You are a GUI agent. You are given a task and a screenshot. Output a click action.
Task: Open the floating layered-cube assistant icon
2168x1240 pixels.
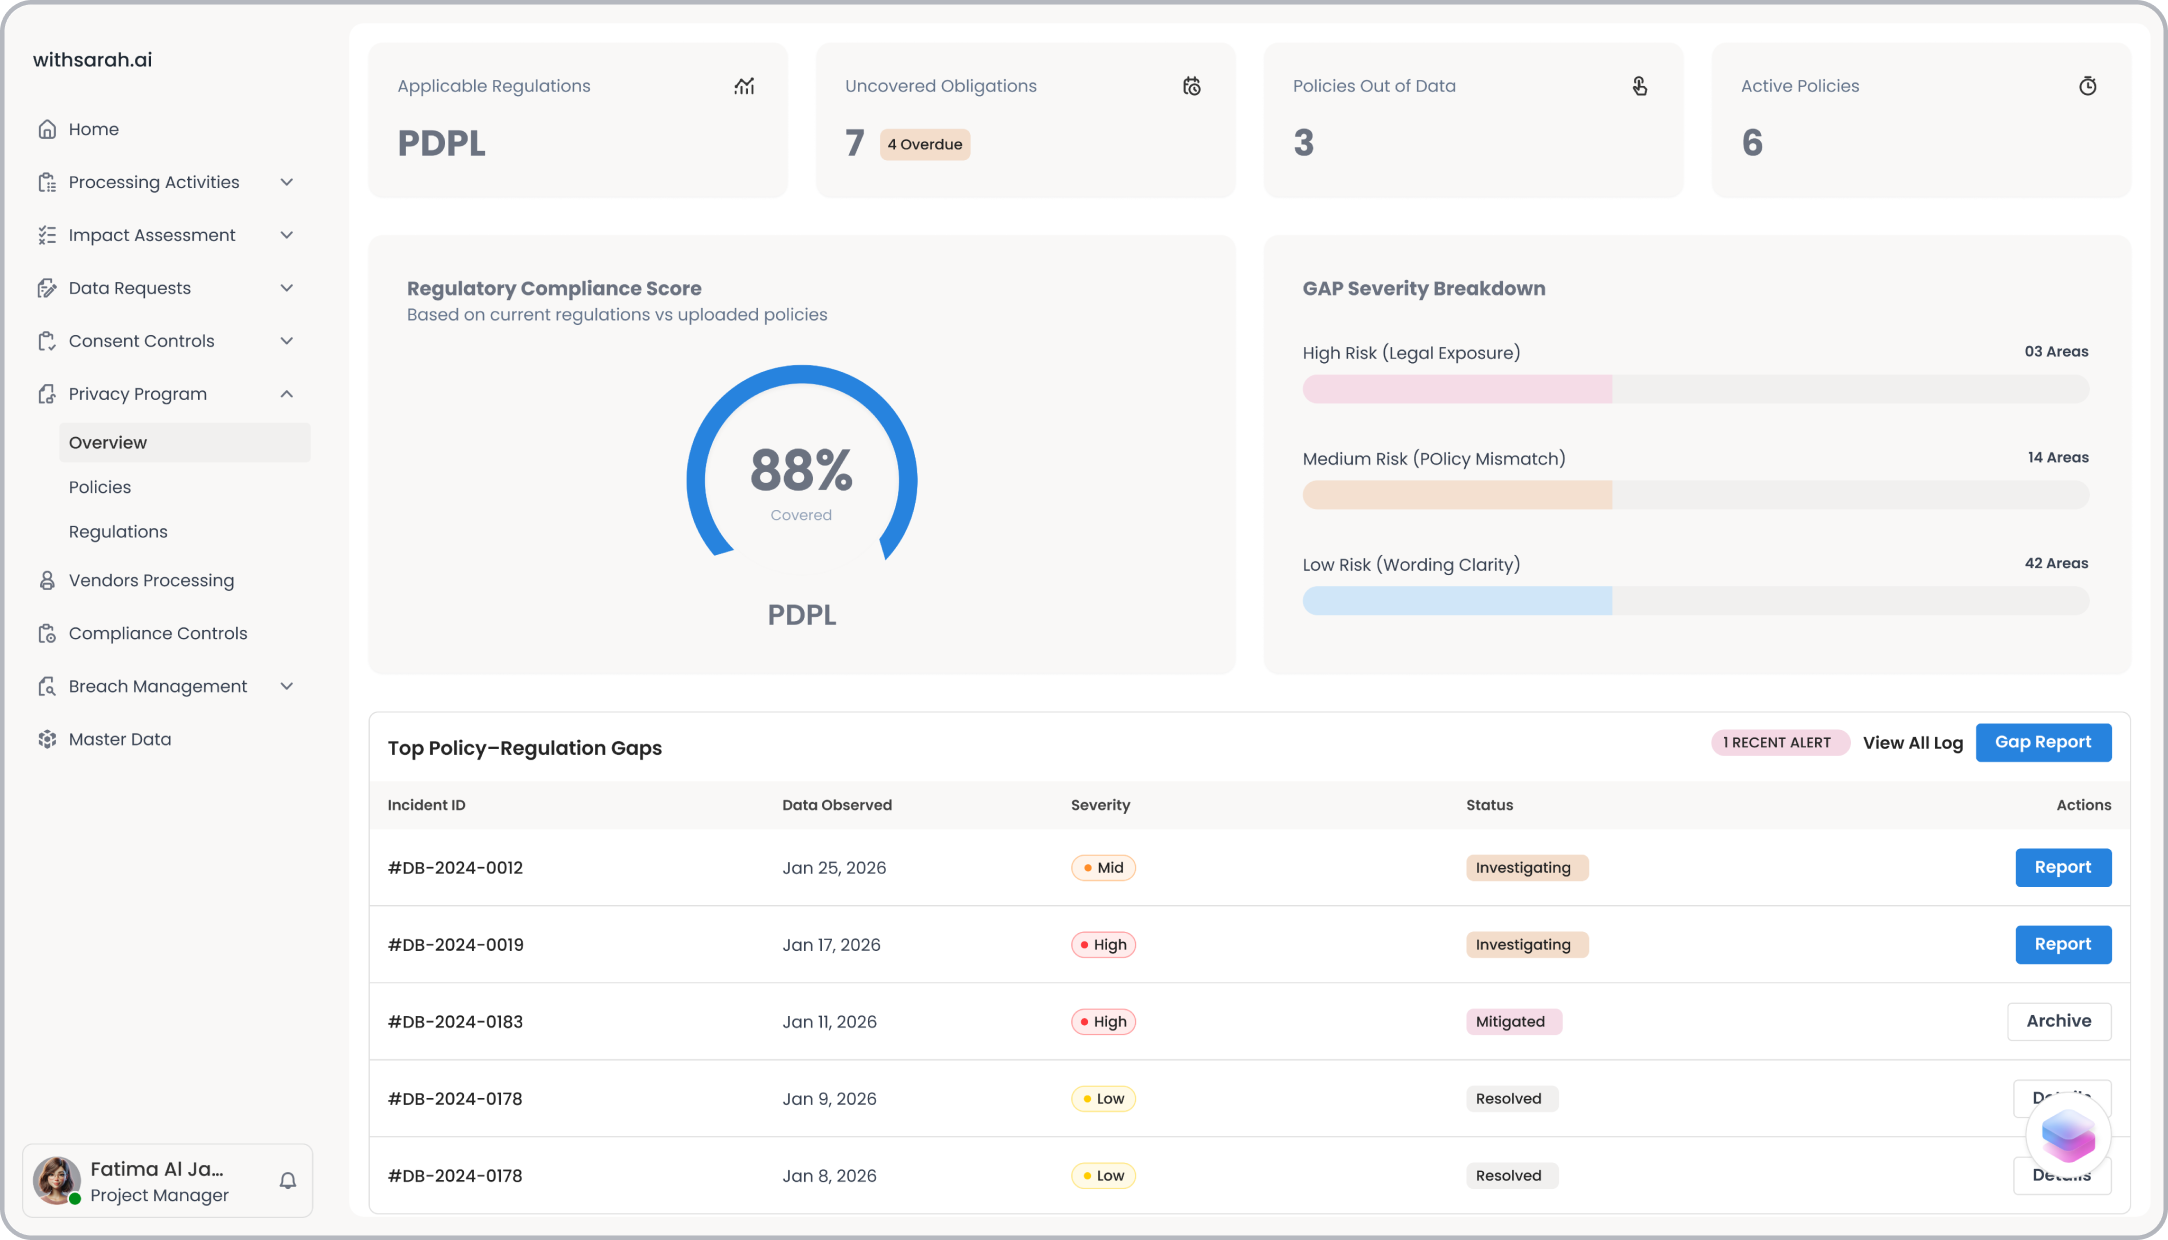(x=2068, y=1136)
